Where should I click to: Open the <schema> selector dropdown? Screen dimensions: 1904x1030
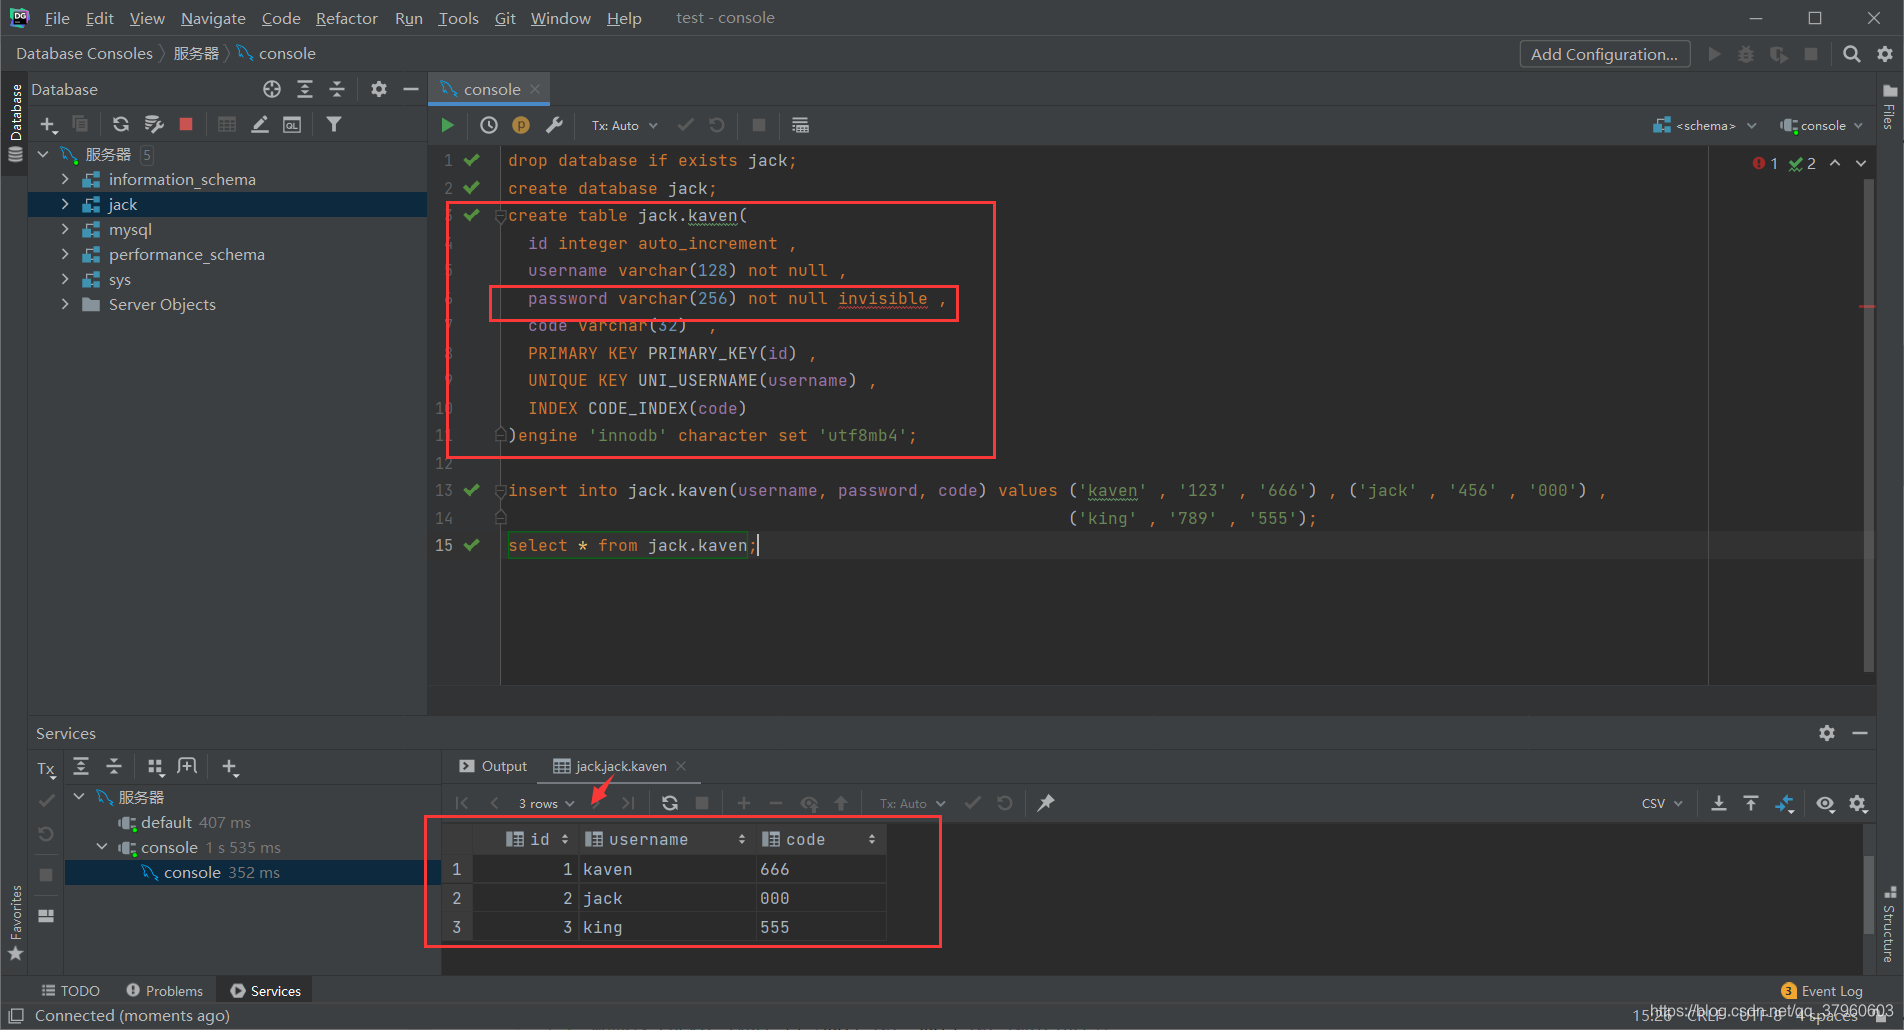1705,125
